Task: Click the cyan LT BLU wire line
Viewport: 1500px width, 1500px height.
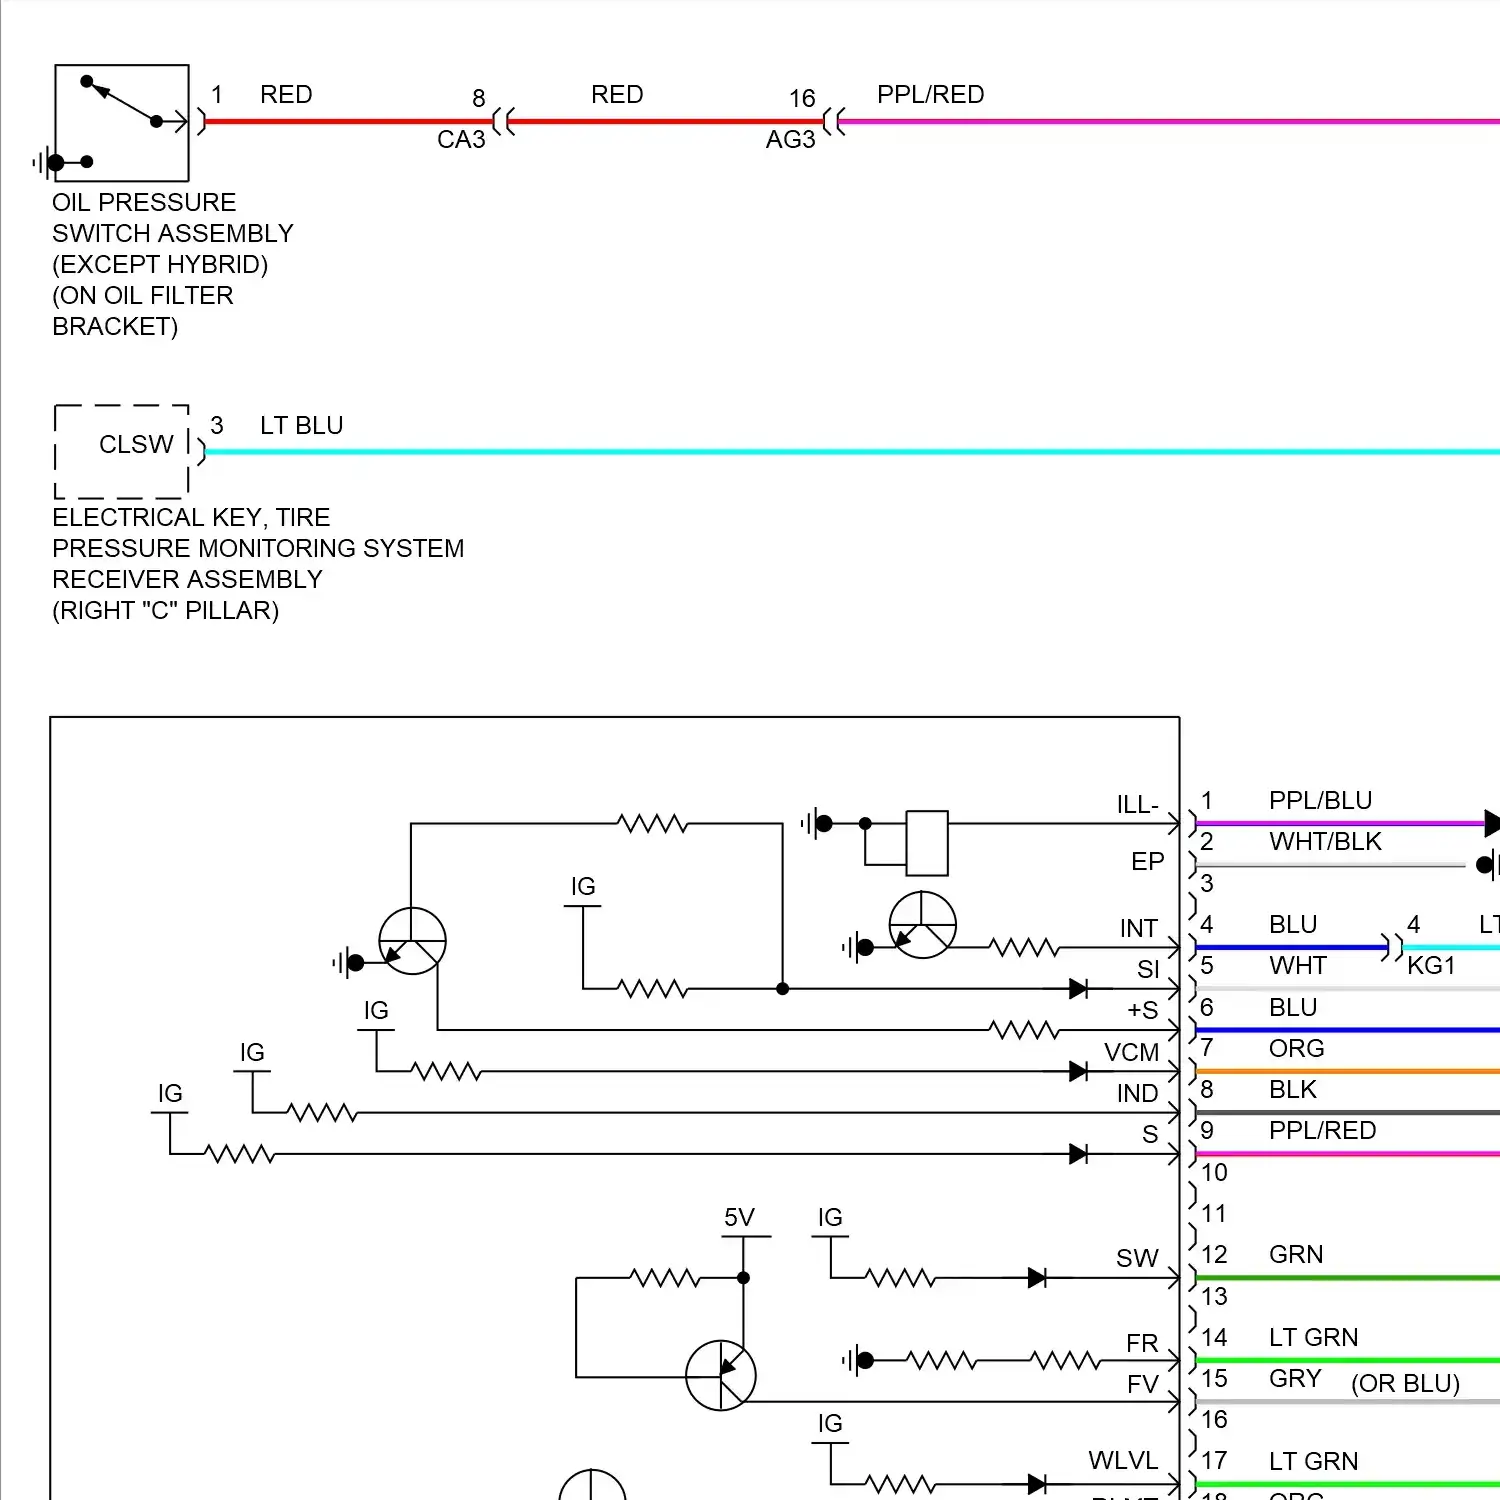Action: [851, 452]
